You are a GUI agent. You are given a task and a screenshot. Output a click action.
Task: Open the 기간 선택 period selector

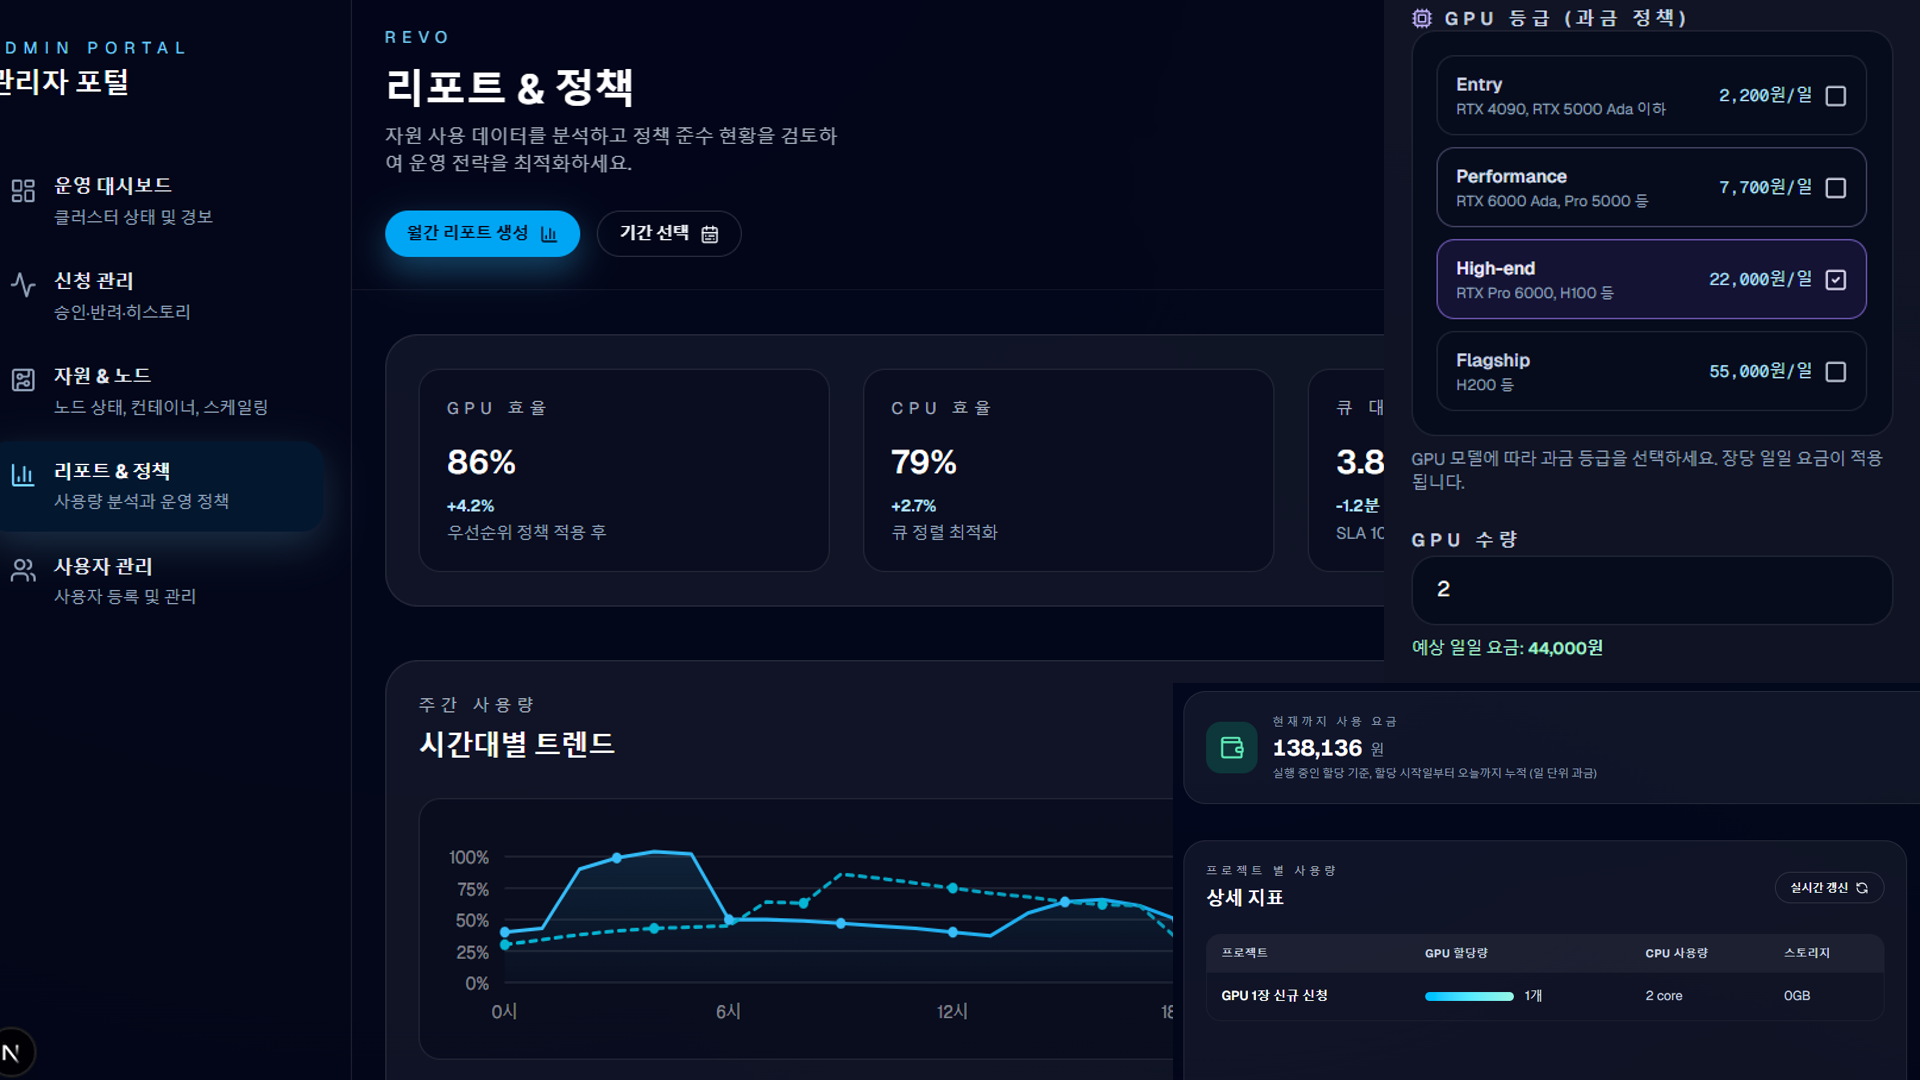pyautogui.click(x=668, y=233)
